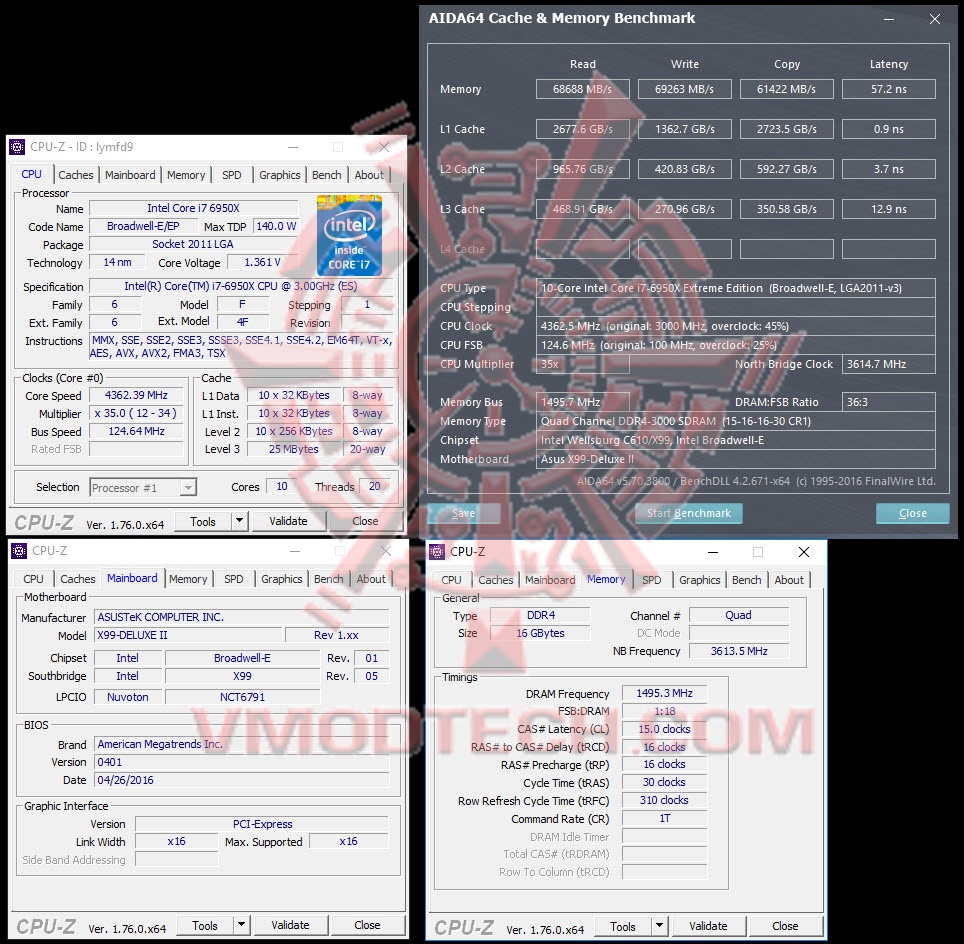Image resolution: width=964 pixels, height=944 pixels.
Task: Click Bus Speed value 124.64 MHz
Action: click(x=136, y=431)
